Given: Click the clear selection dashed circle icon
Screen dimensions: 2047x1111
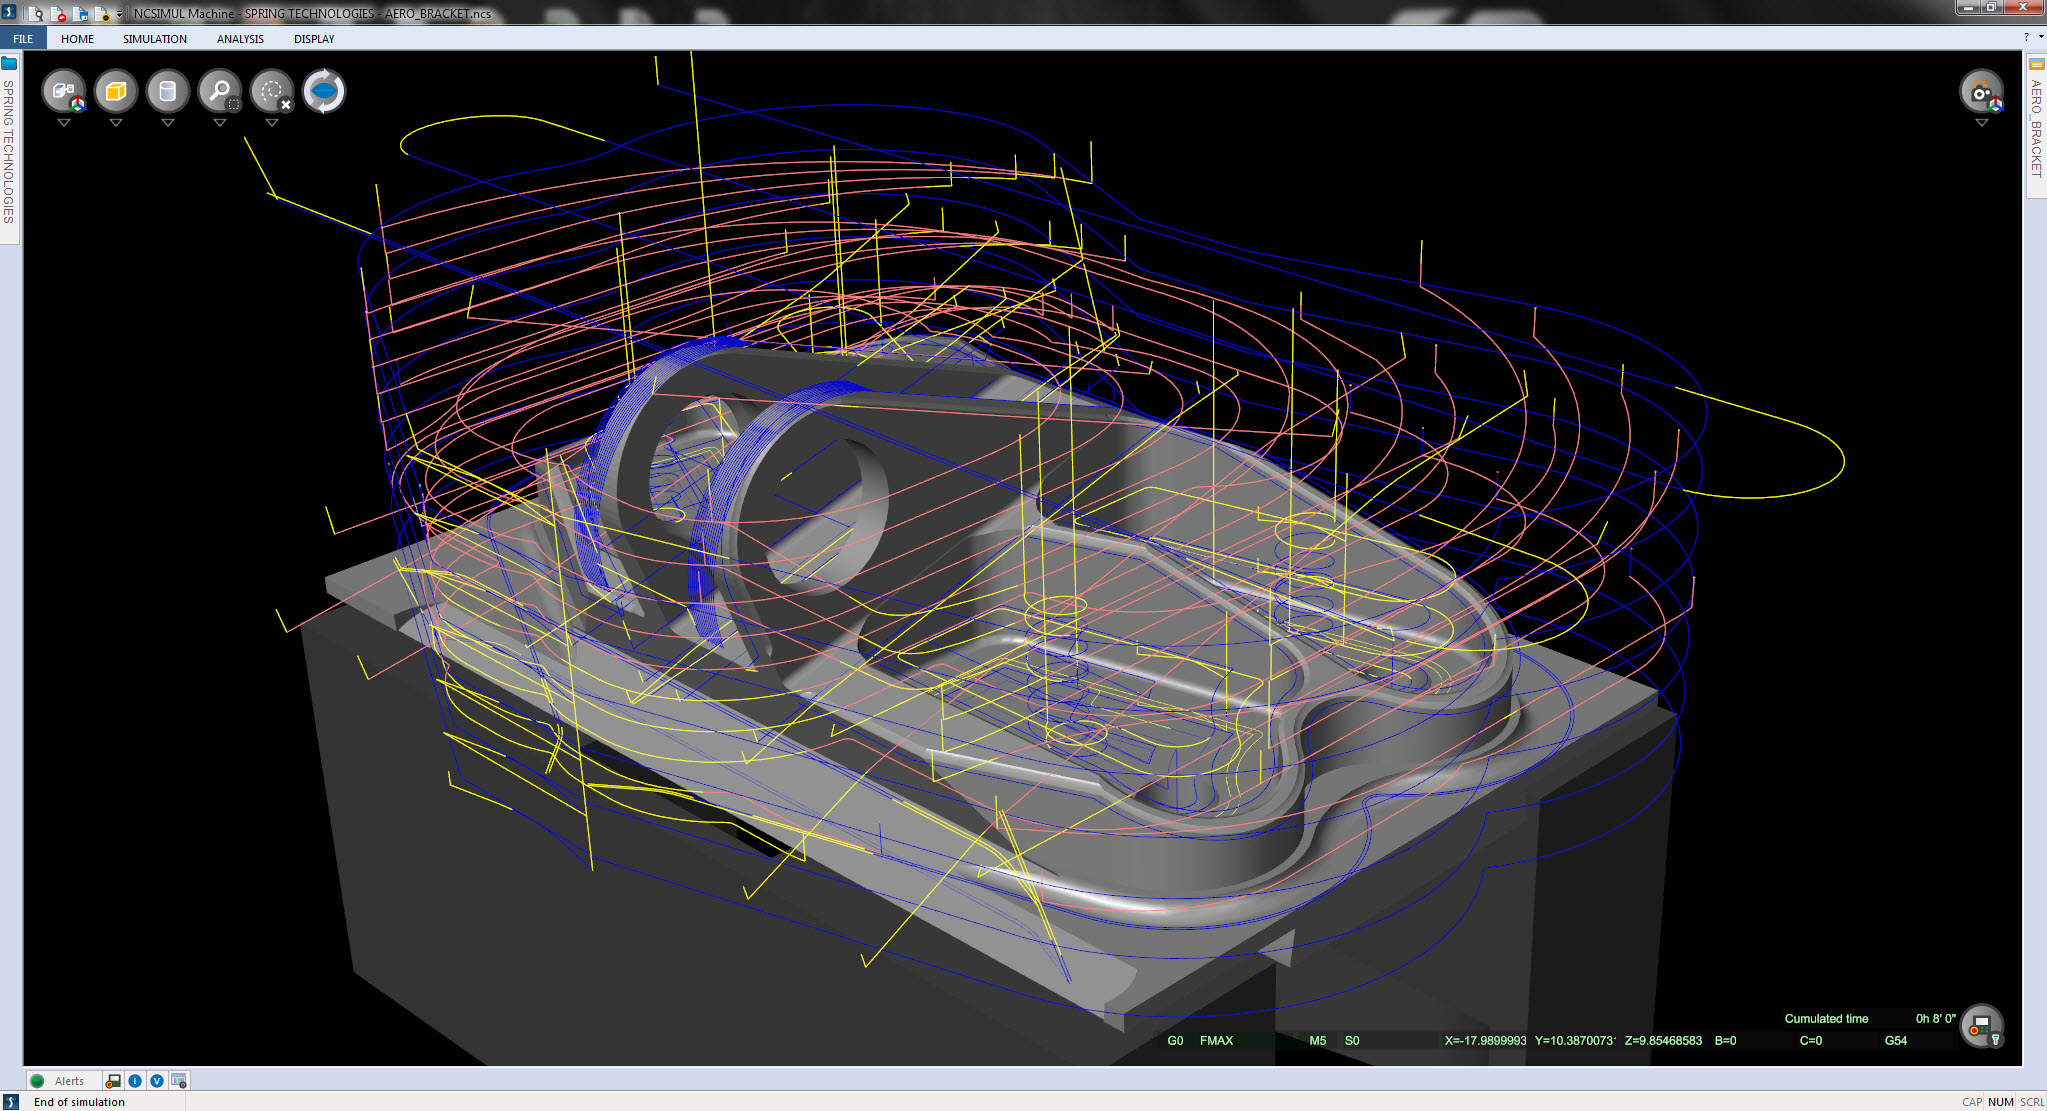Looking at the screenshot, I should point(272,92).
